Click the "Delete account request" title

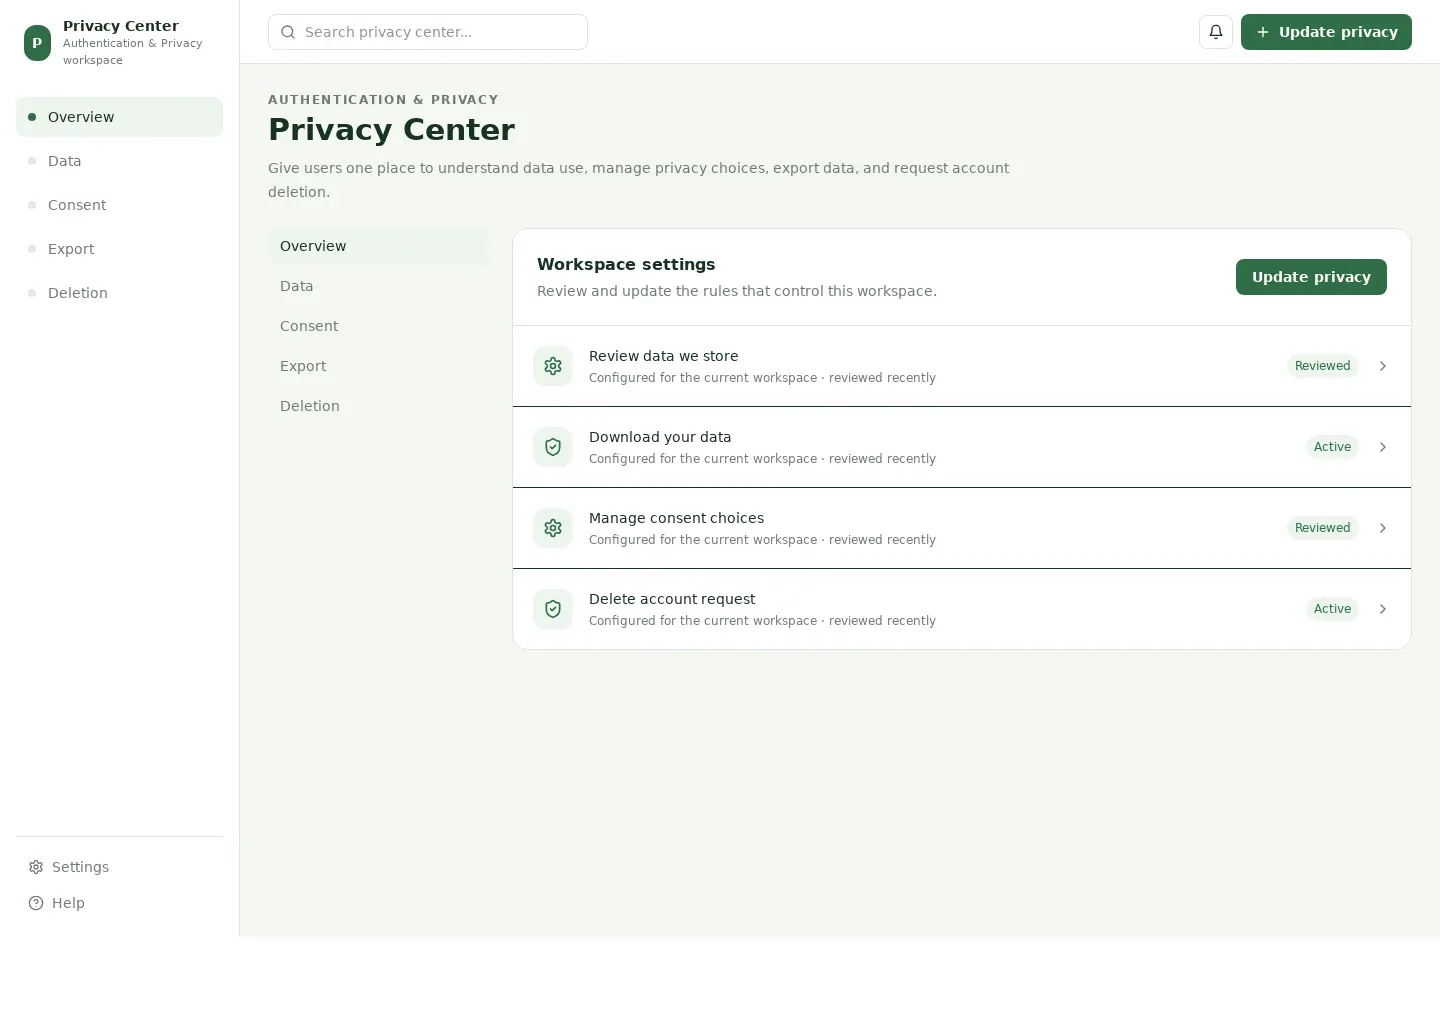pyautogui.click(x=672, y=599)
